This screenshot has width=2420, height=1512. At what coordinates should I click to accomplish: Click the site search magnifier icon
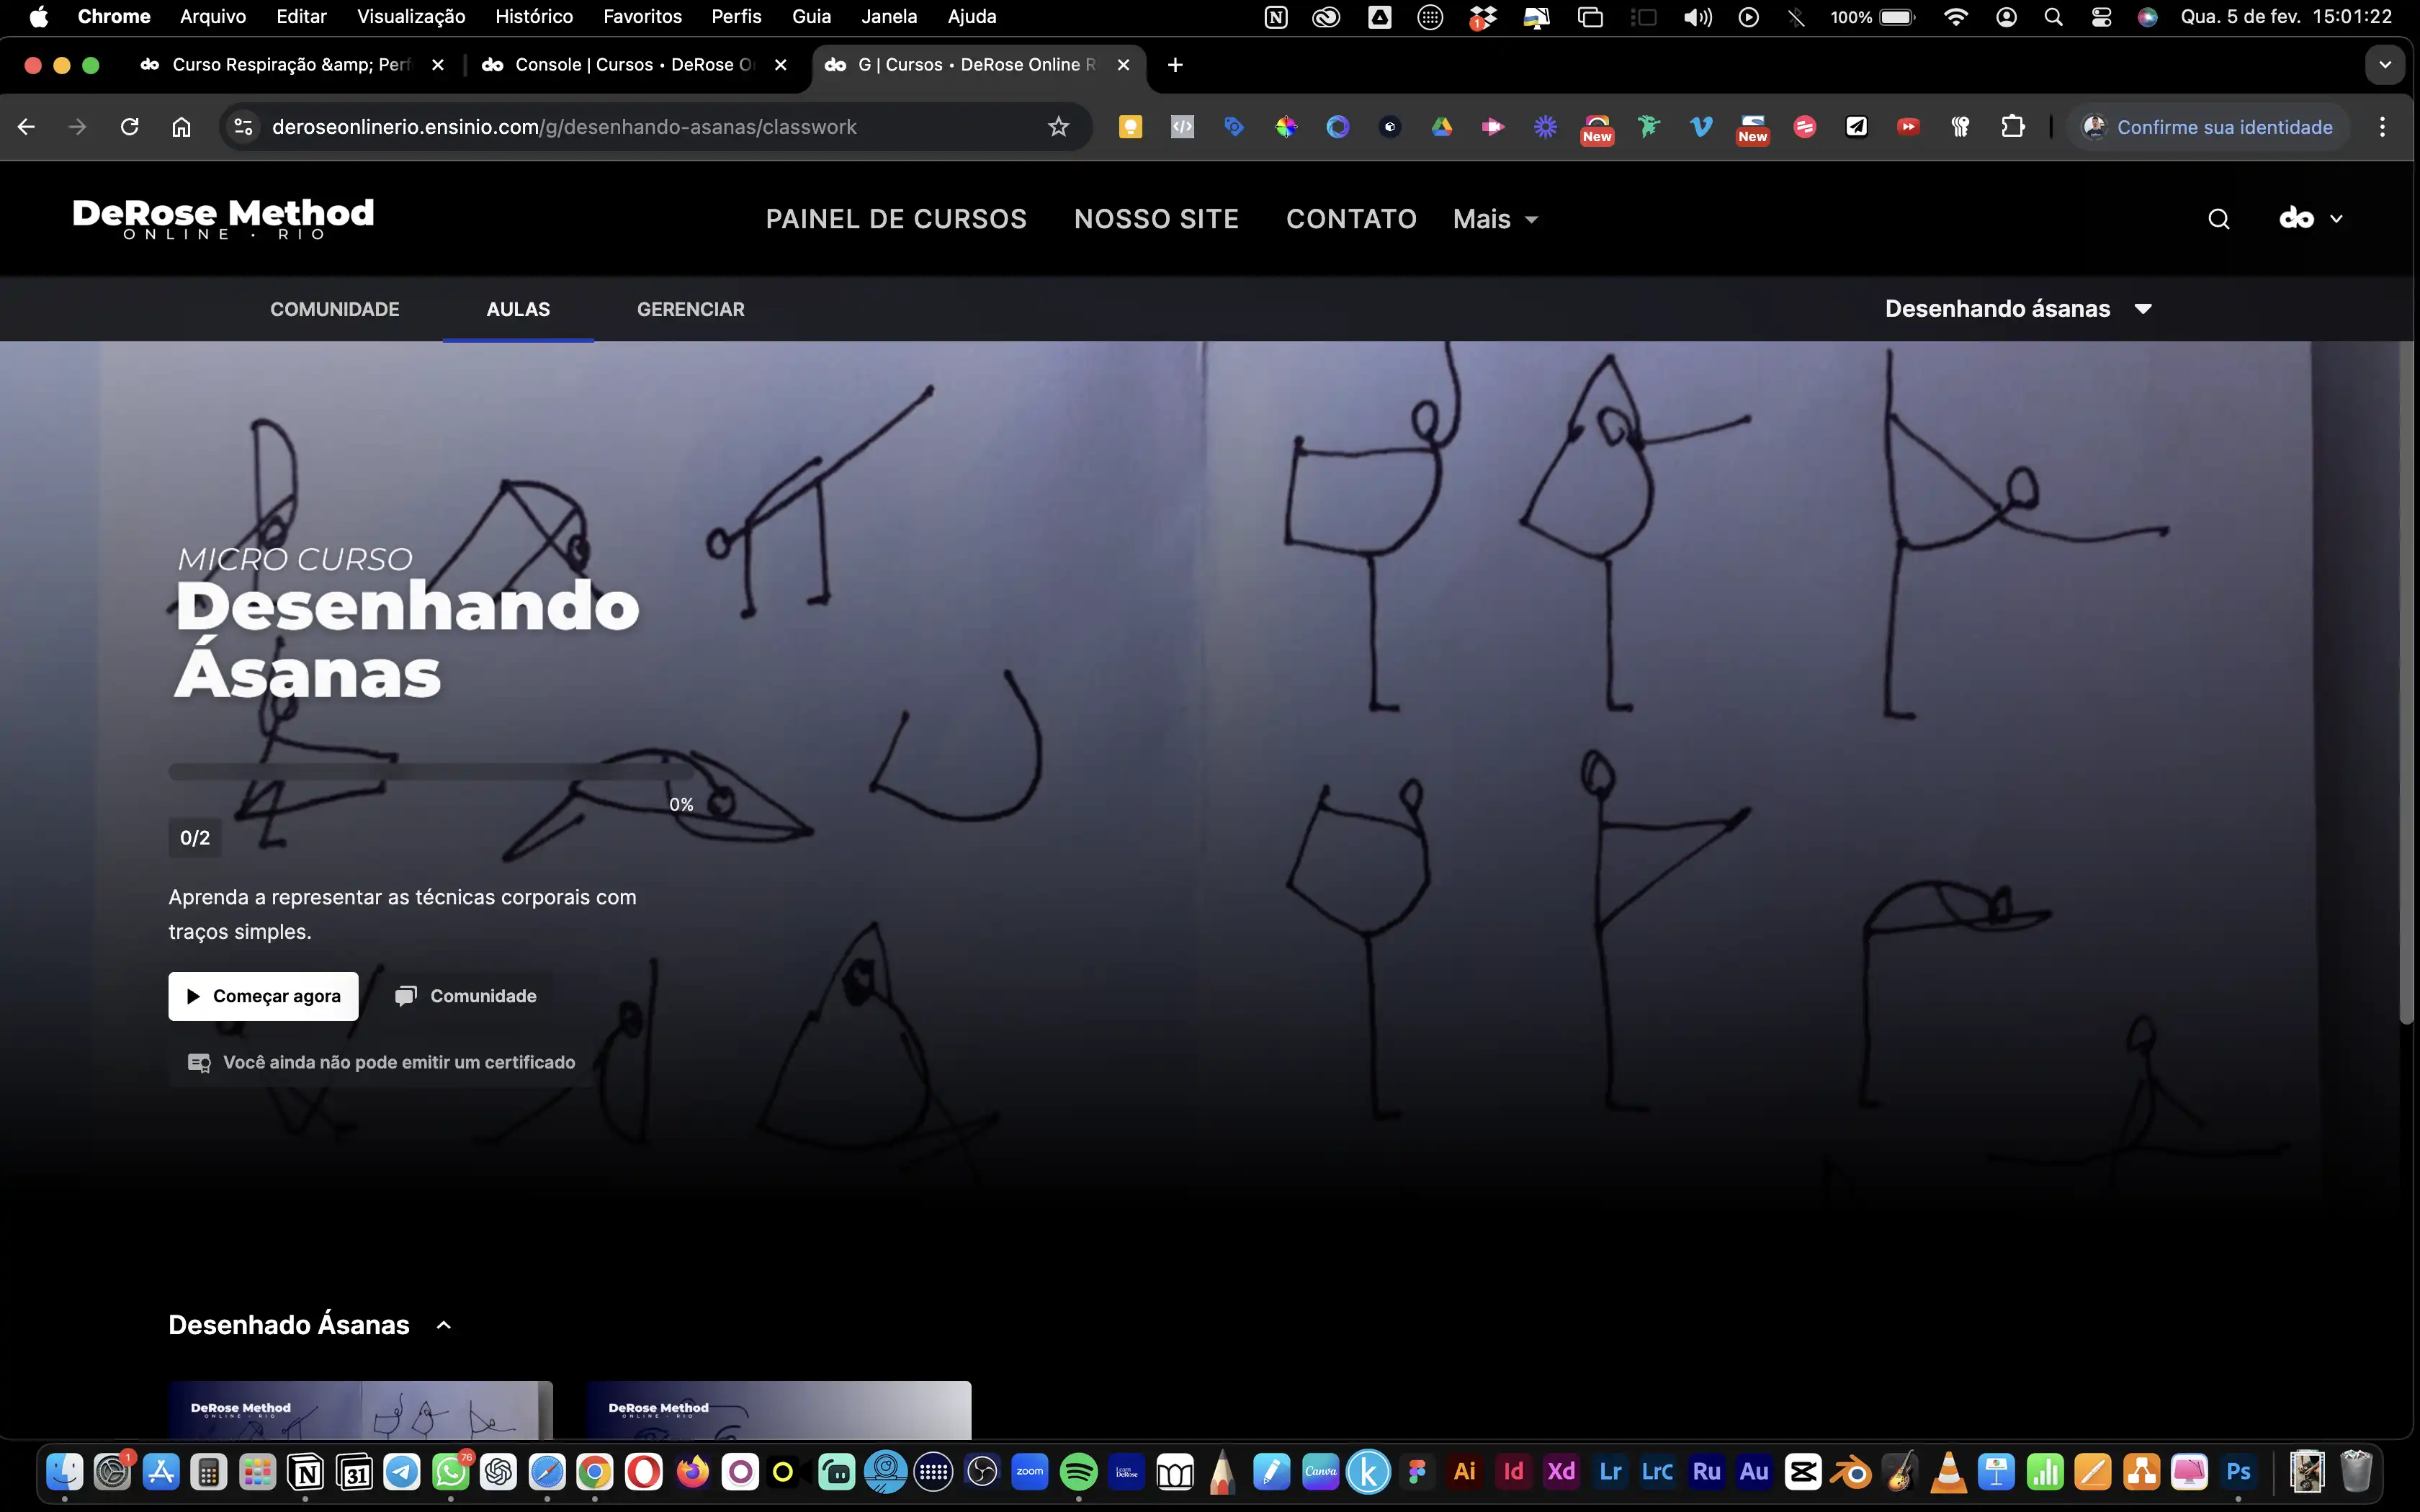2218,219
